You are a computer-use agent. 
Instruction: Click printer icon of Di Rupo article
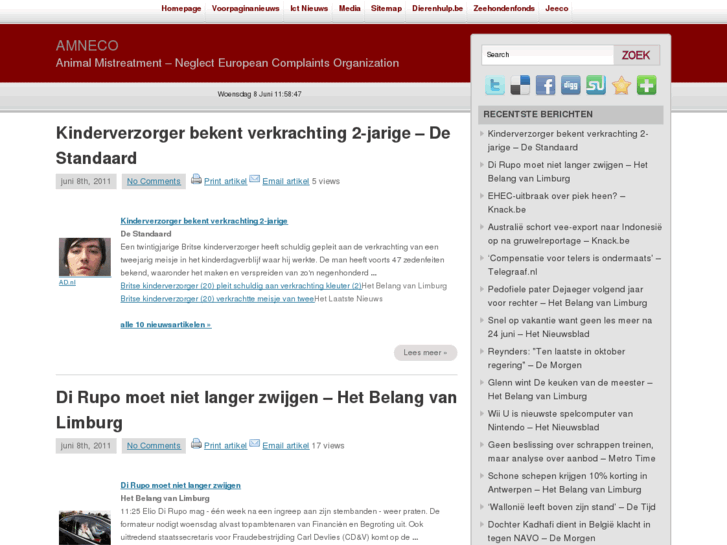(196, 443)
